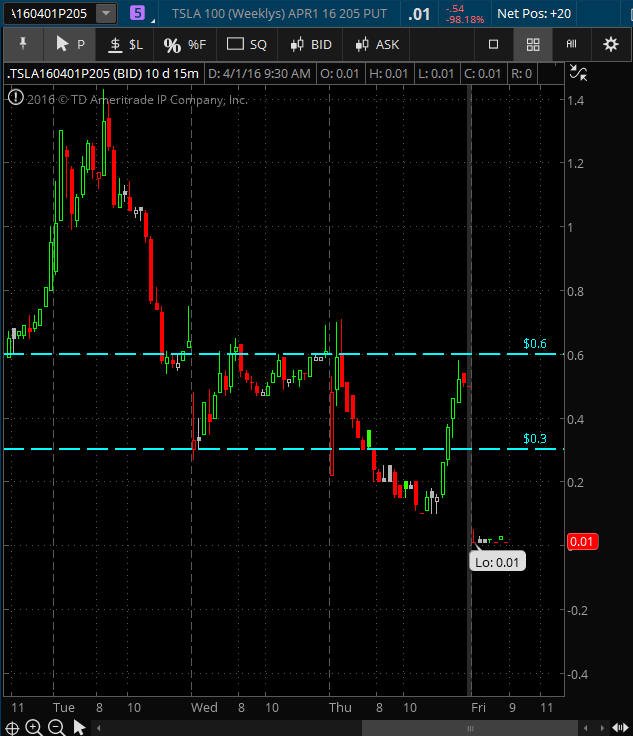The image size is (633, 736).
Task: Open chart settings gear icon
Action: 610,45
